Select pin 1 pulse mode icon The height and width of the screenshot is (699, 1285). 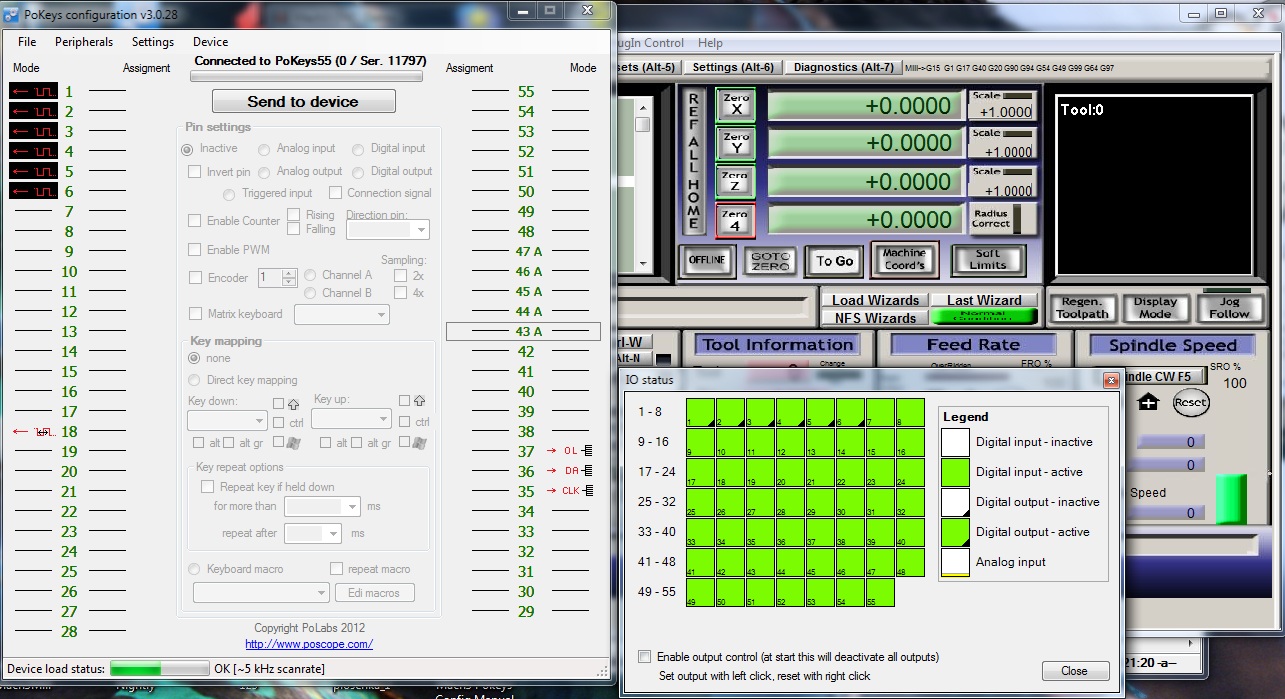click(x=33, y=91)
